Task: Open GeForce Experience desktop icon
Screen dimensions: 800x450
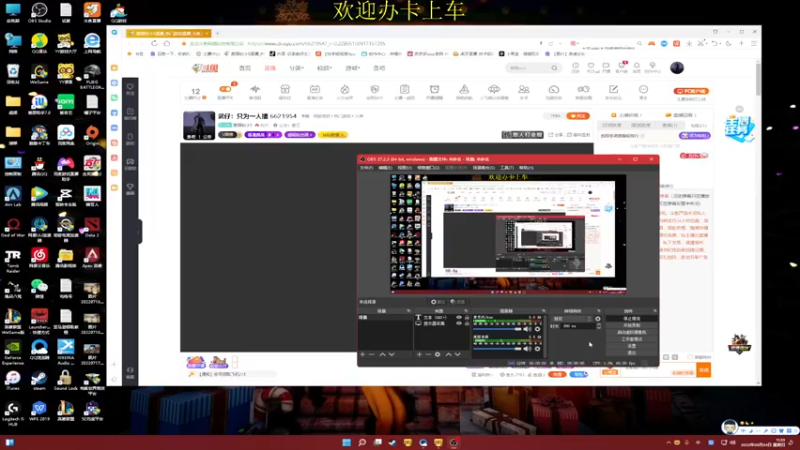Action: point(13,352)
